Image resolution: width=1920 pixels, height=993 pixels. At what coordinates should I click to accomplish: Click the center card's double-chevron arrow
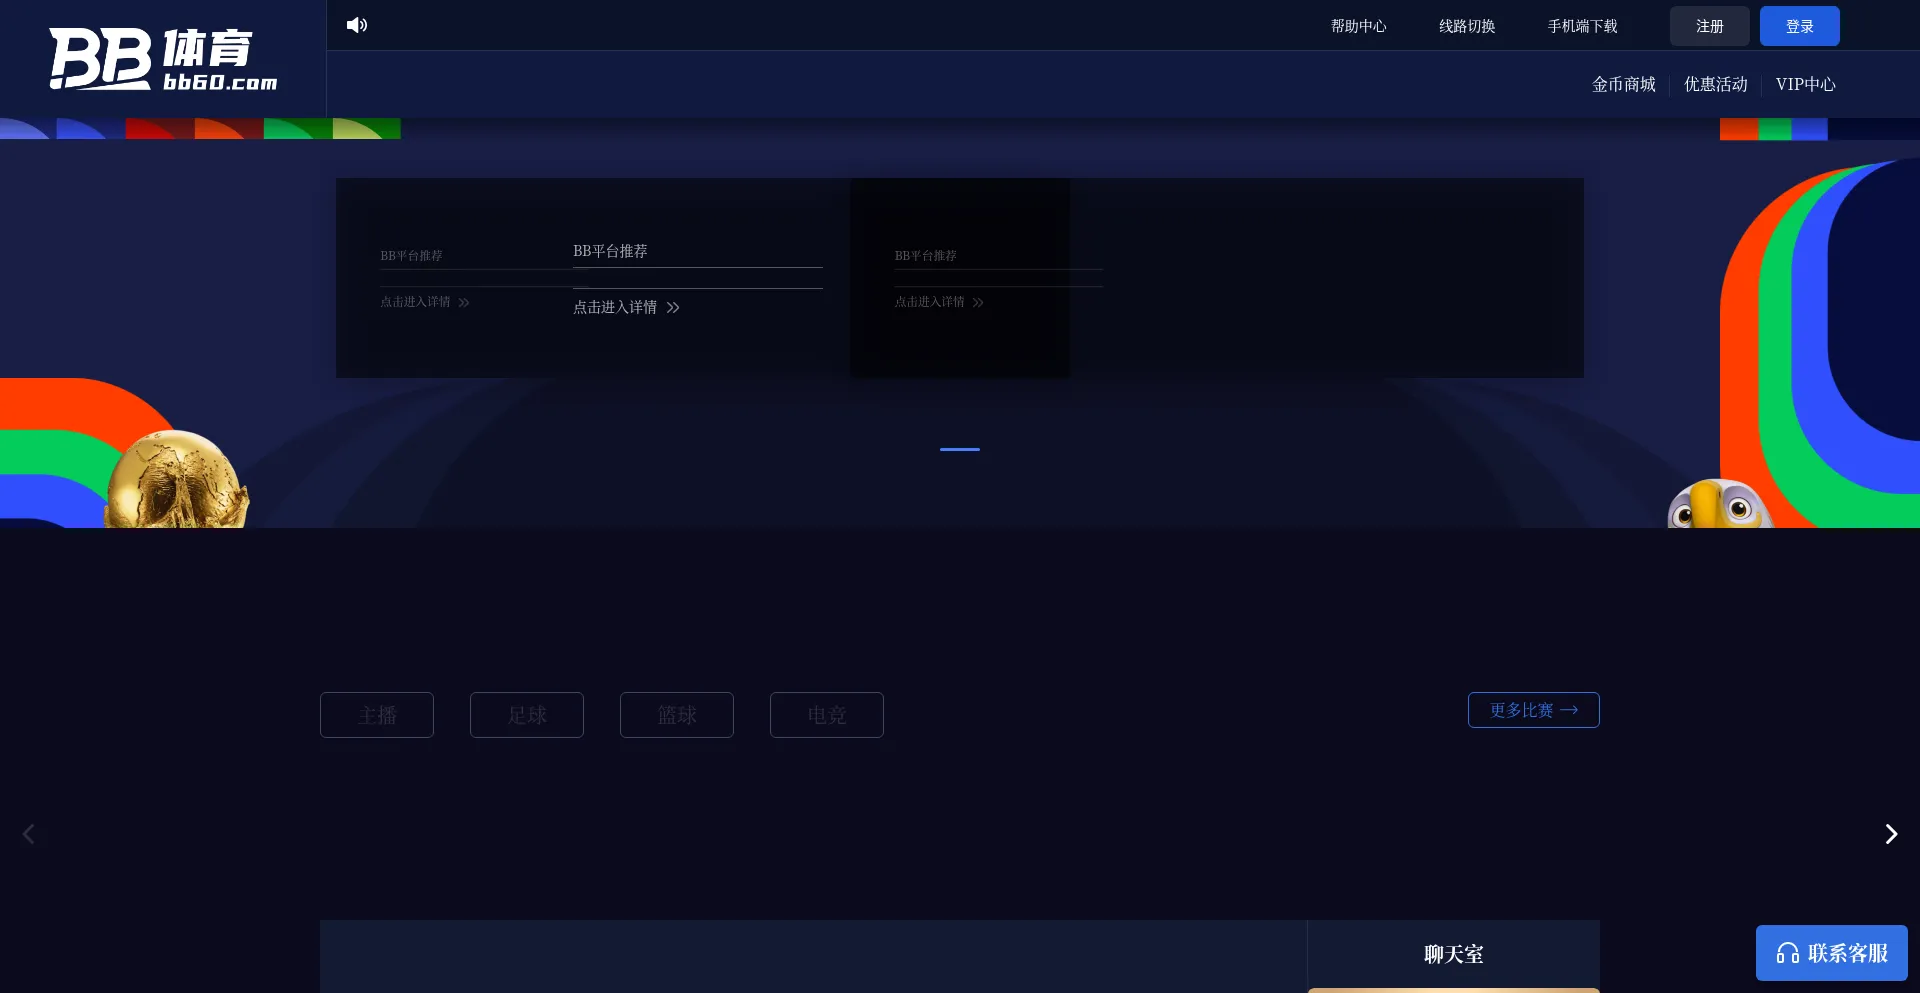coord(673,307)
